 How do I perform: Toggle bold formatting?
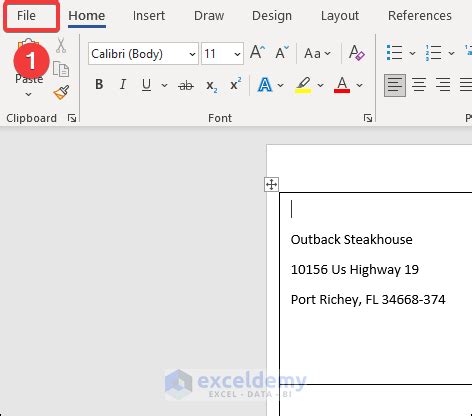(99, 85)
